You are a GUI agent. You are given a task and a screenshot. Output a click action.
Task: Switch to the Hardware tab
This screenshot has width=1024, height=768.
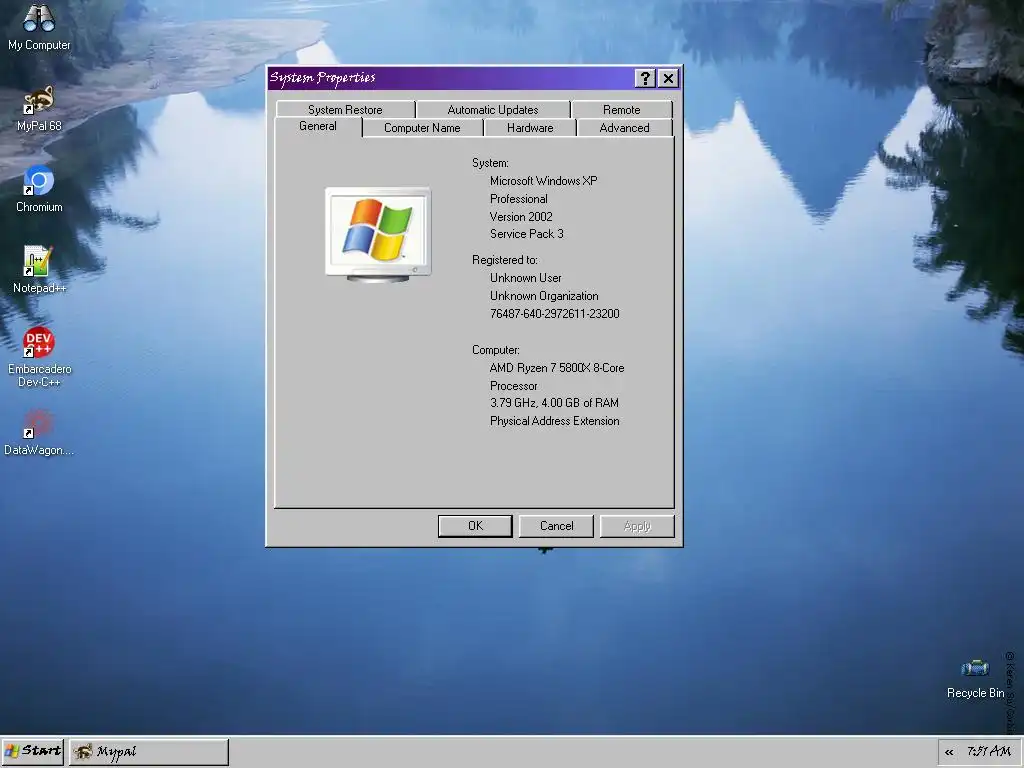530,128
